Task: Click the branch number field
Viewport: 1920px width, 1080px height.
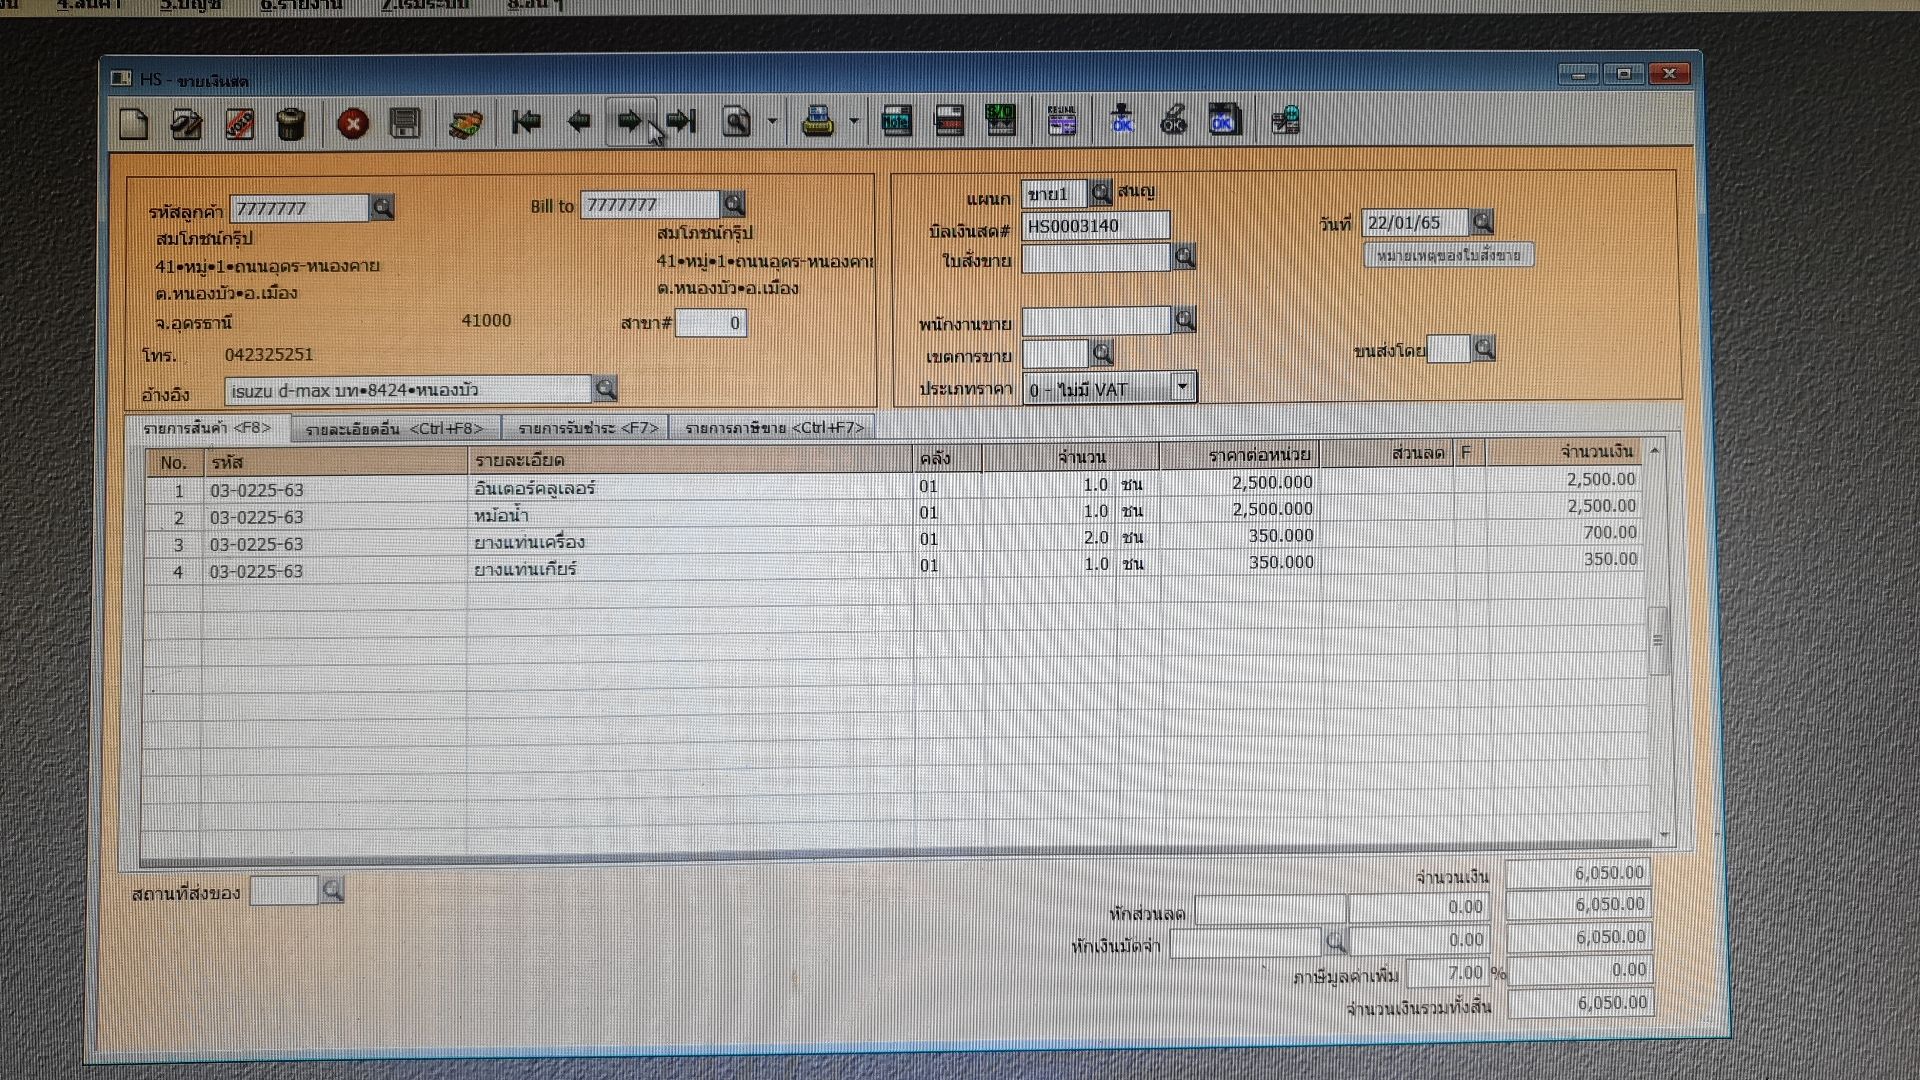Action: (x=710, y=323)
